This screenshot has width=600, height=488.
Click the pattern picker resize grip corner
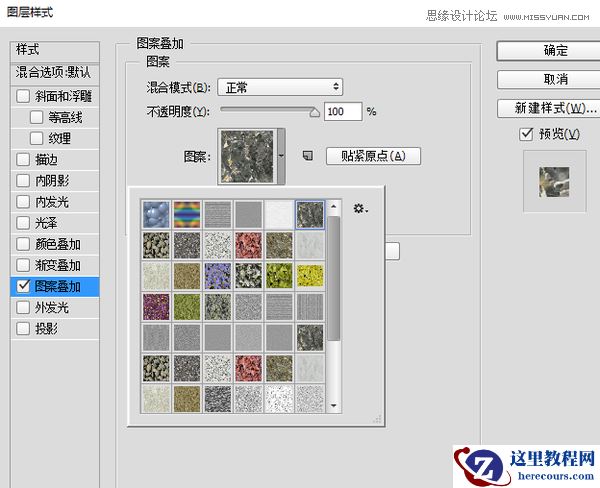point(377,419)
